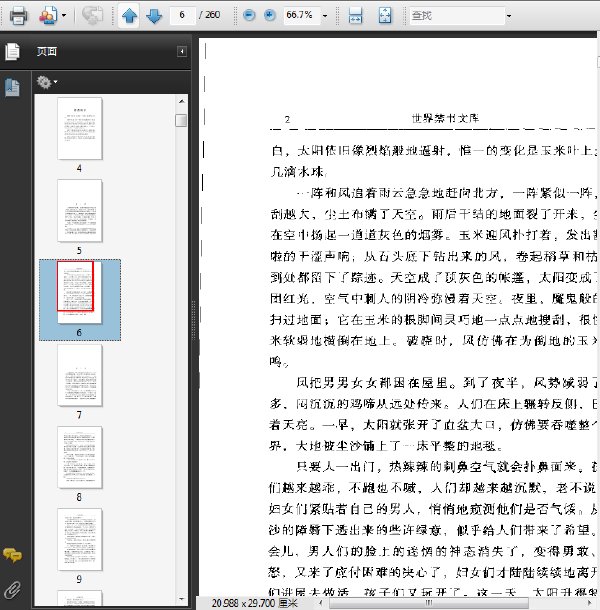Open the comments panel speech bubble icon
This screenshot has width=600, height=610.
click(x=12, y=555)
